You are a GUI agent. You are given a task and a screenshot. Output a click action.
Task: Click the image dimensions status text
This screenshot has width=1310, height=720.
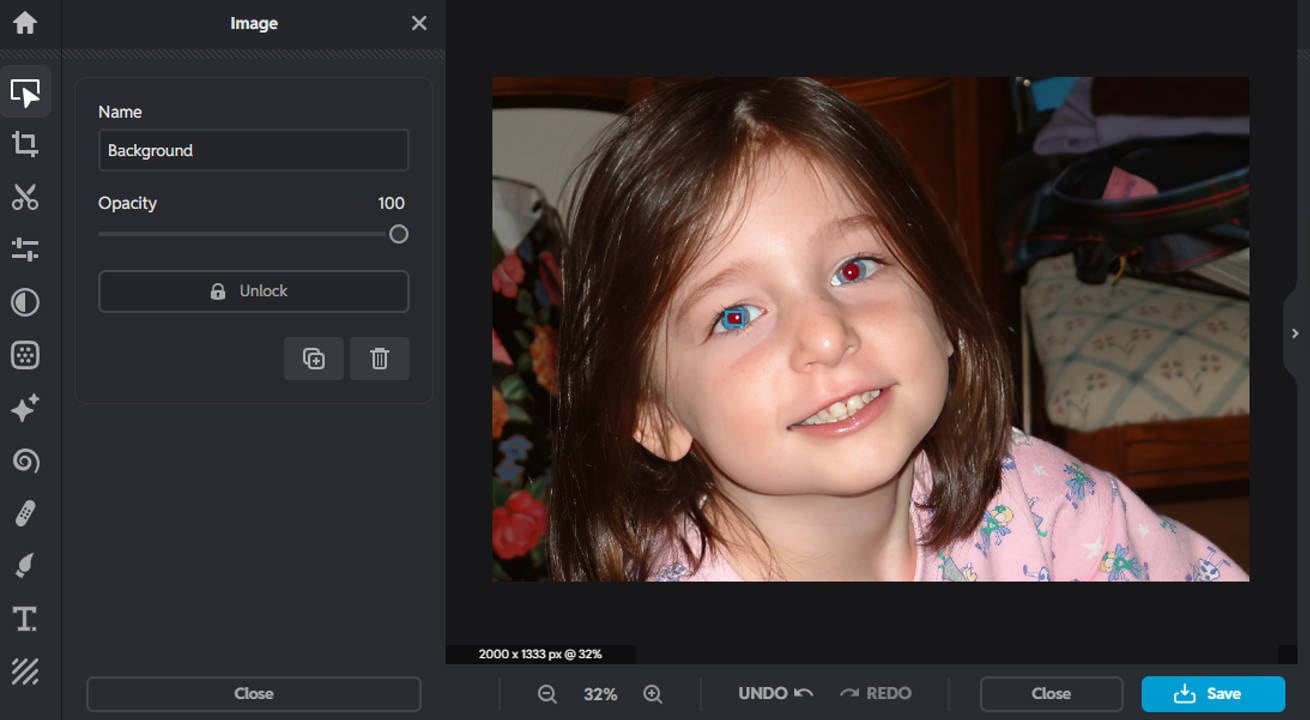point(540,654)
